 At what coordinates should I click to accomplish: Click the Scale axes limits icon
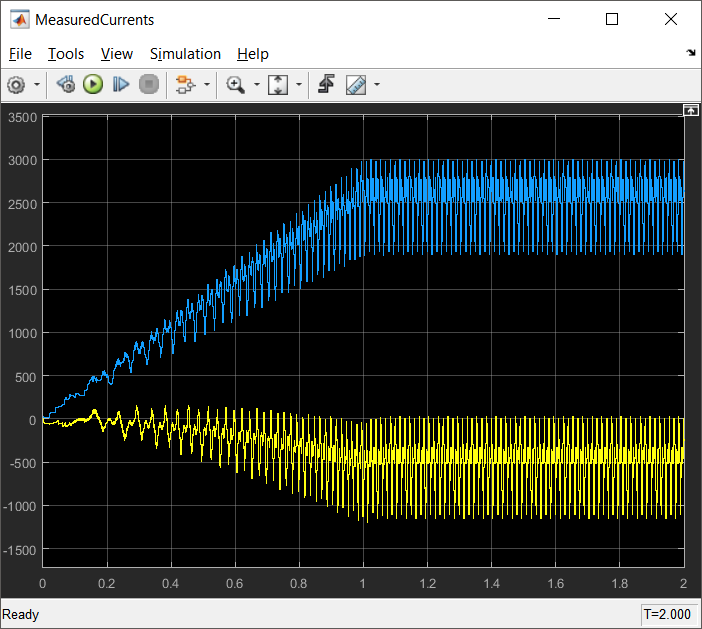[278, 85]
